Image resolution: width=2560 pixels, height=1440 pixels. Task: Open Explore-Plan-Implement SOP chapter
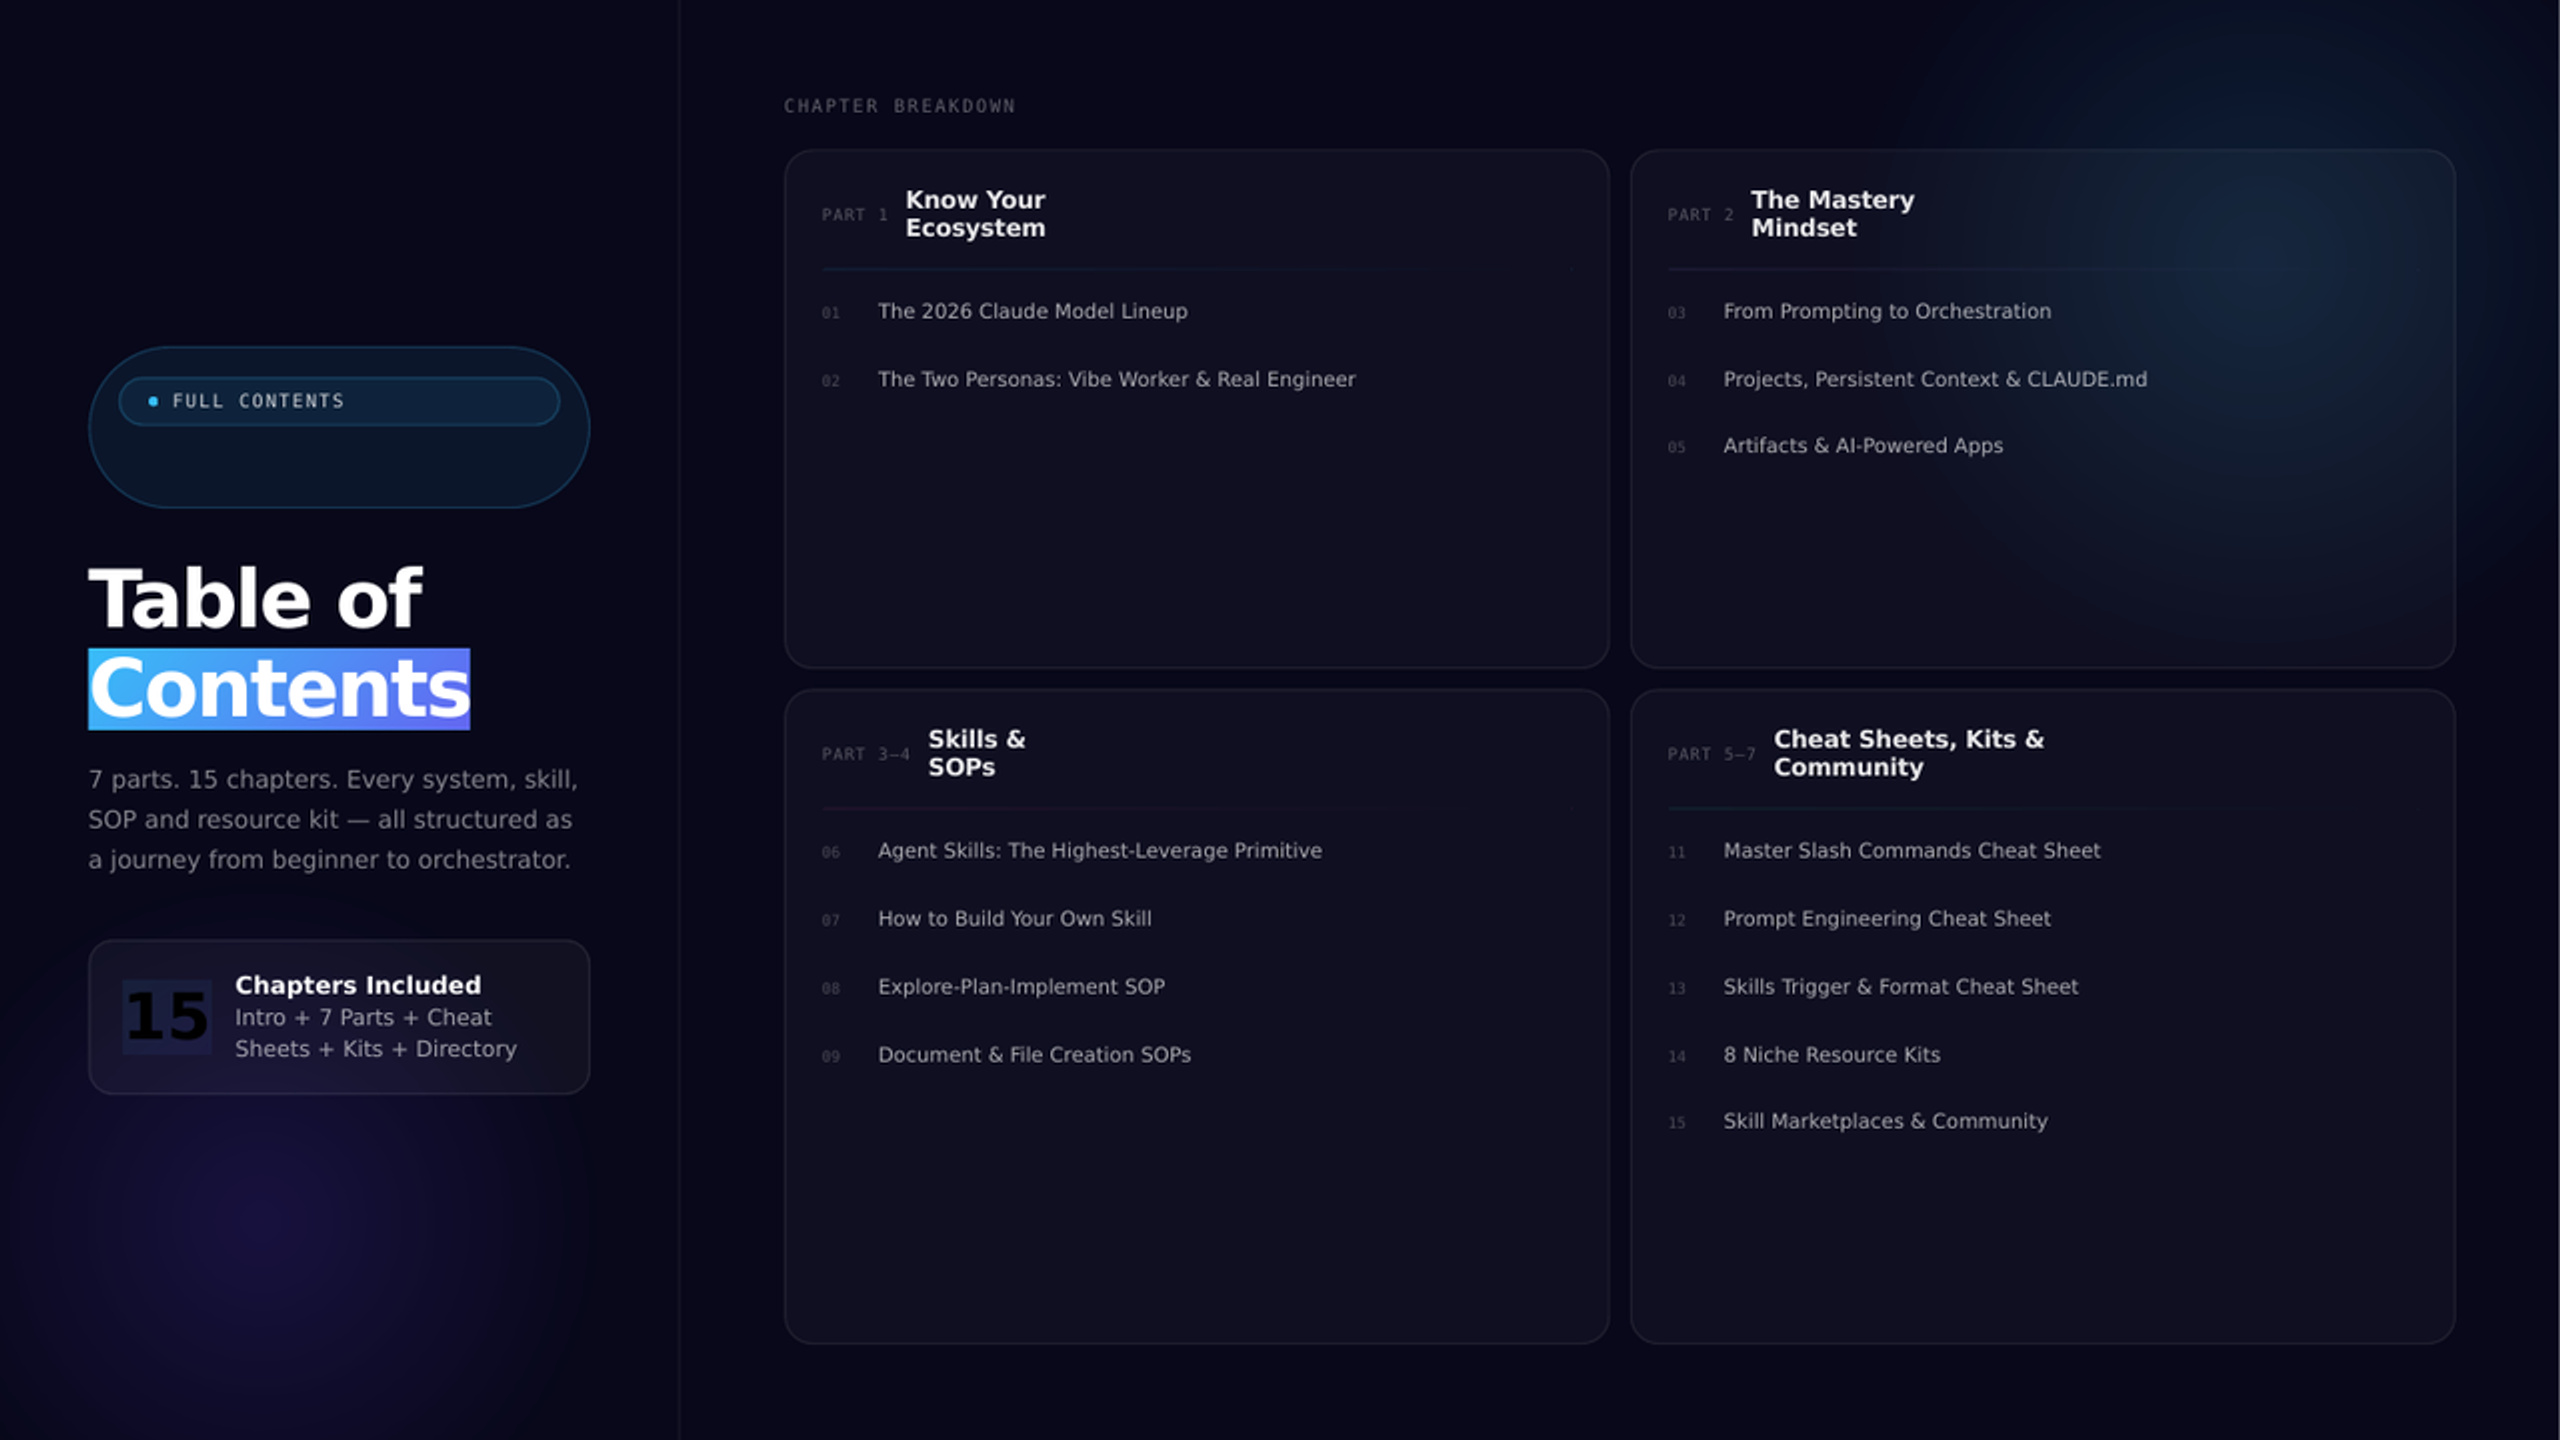click(x=1021, y=986)
